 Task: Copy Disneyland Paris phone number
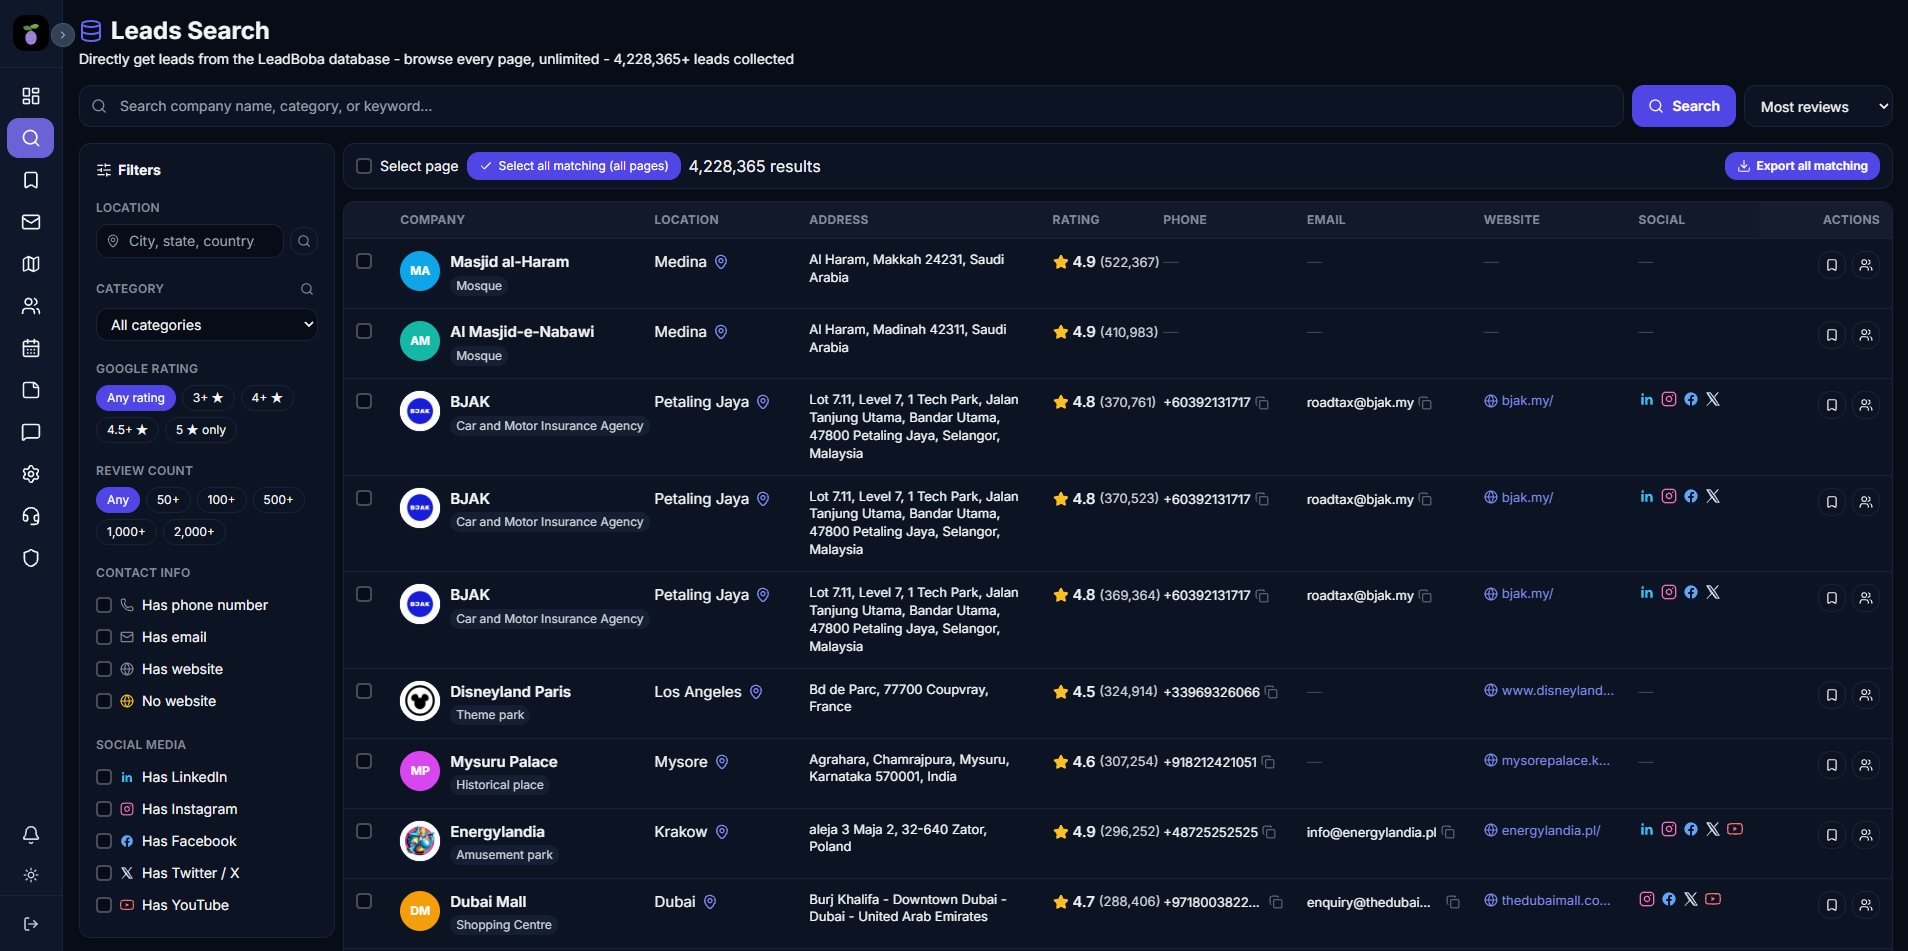1271,692
